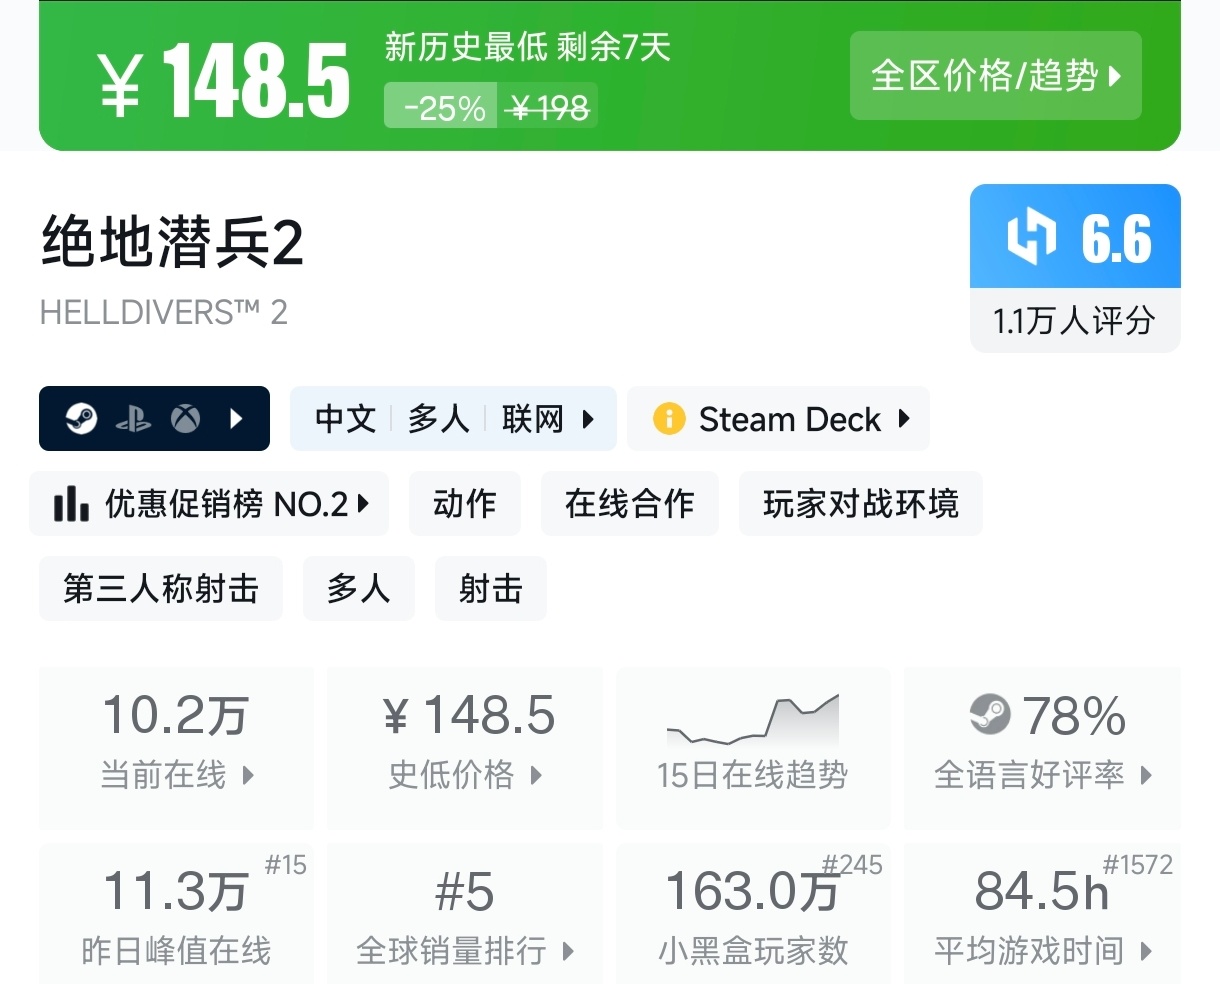
Task: Open 玩家对战环境 tag
Action: click(860, 504)
